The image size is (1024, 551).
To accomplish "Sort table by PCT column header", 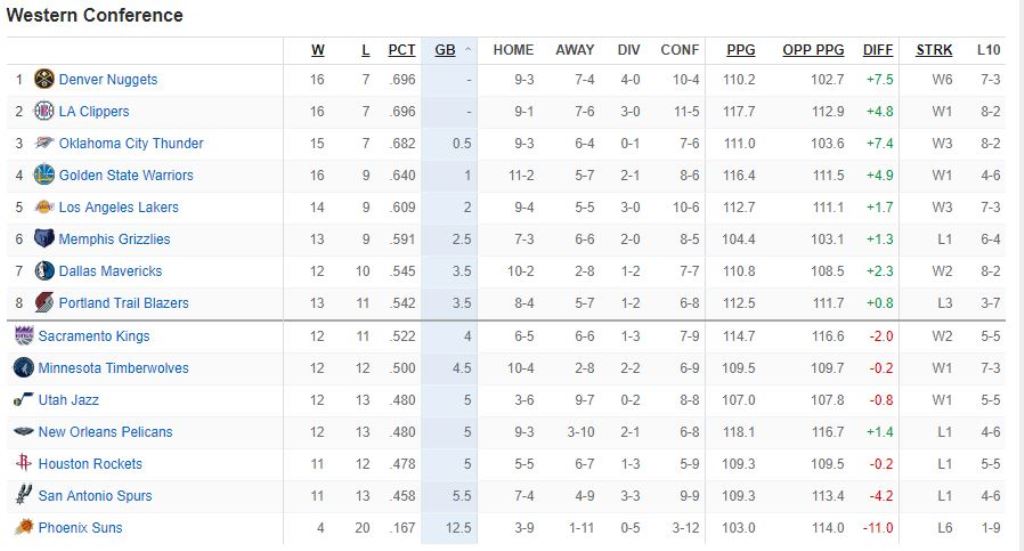I will pos(402,50).
